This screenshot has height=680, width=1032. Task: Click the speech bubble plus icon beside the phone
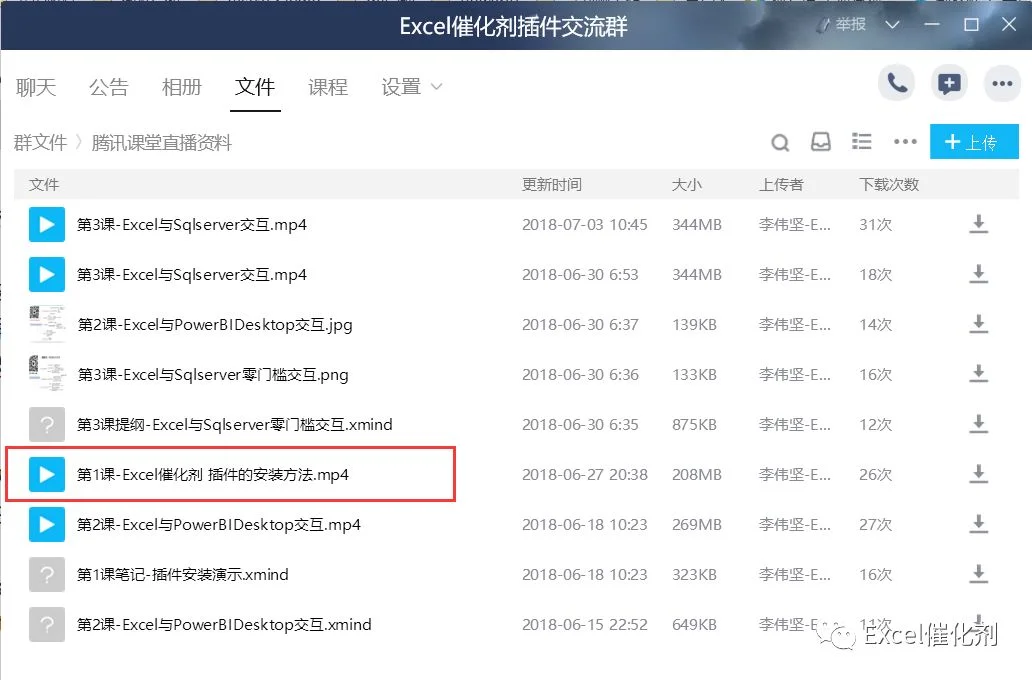(949, 84)
